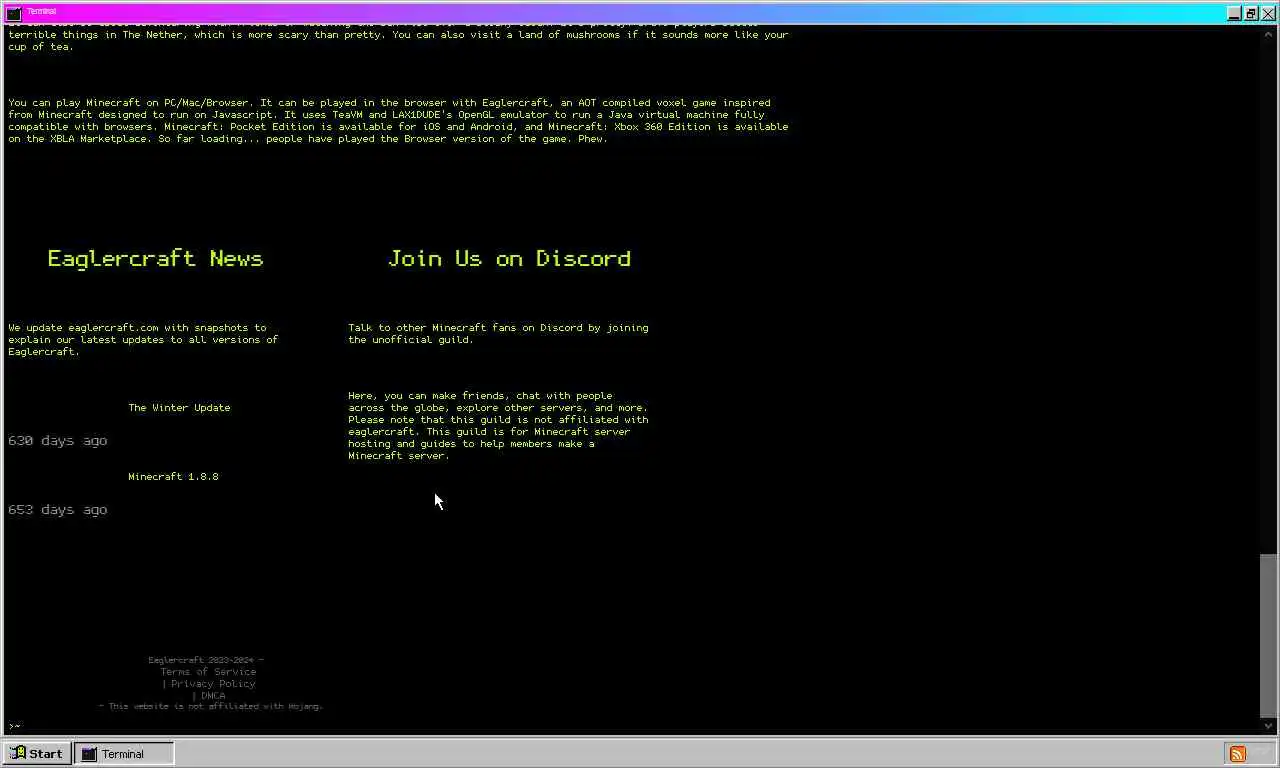This screenshot has width=1280, height=768.
Task: Restore down the Terminal window
Action: [1251, 13]
